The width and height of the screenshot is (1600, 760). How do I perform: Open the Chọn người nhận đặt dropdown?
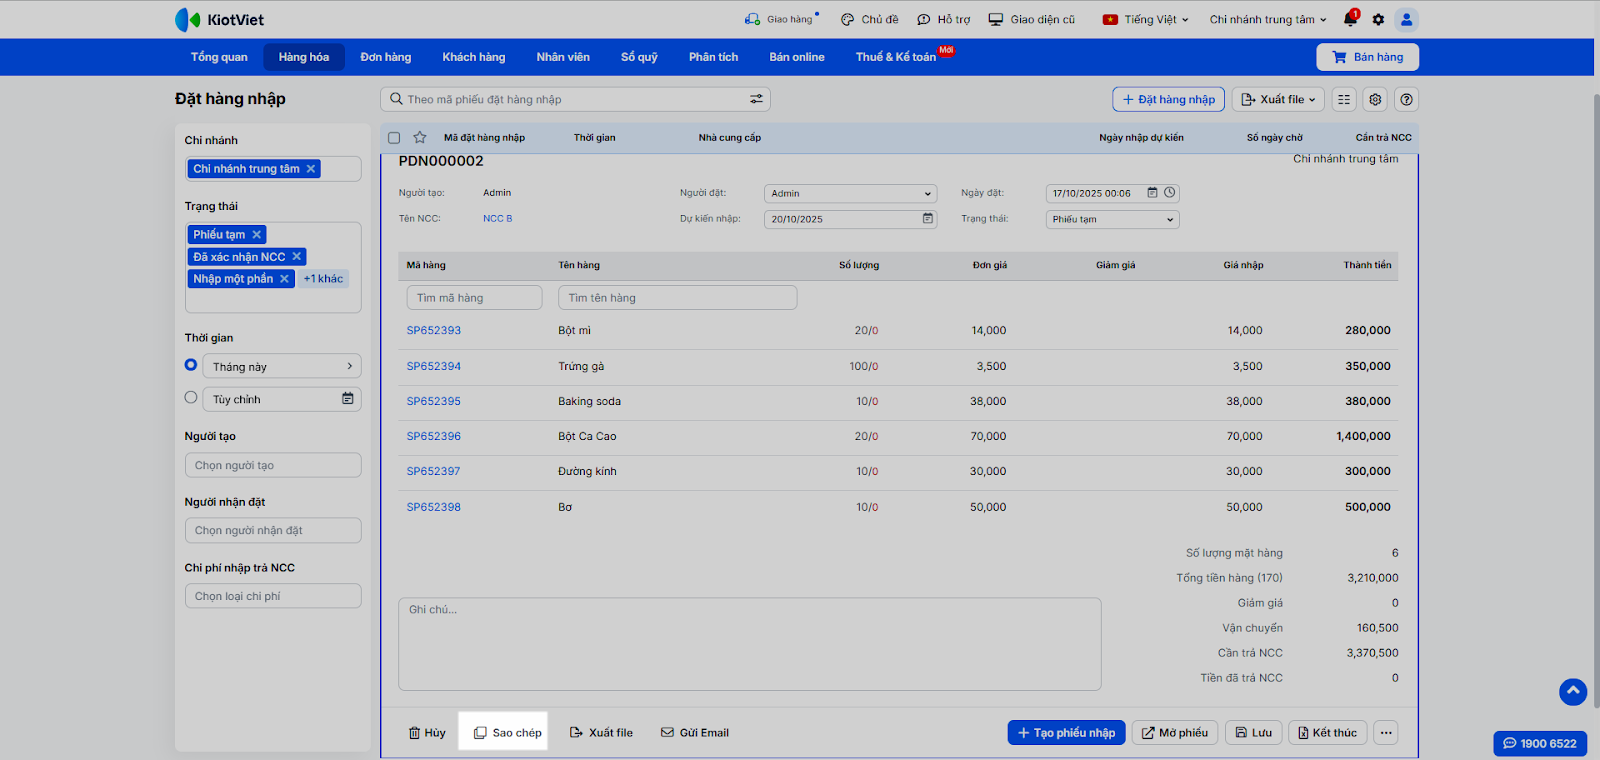(273, 530)
